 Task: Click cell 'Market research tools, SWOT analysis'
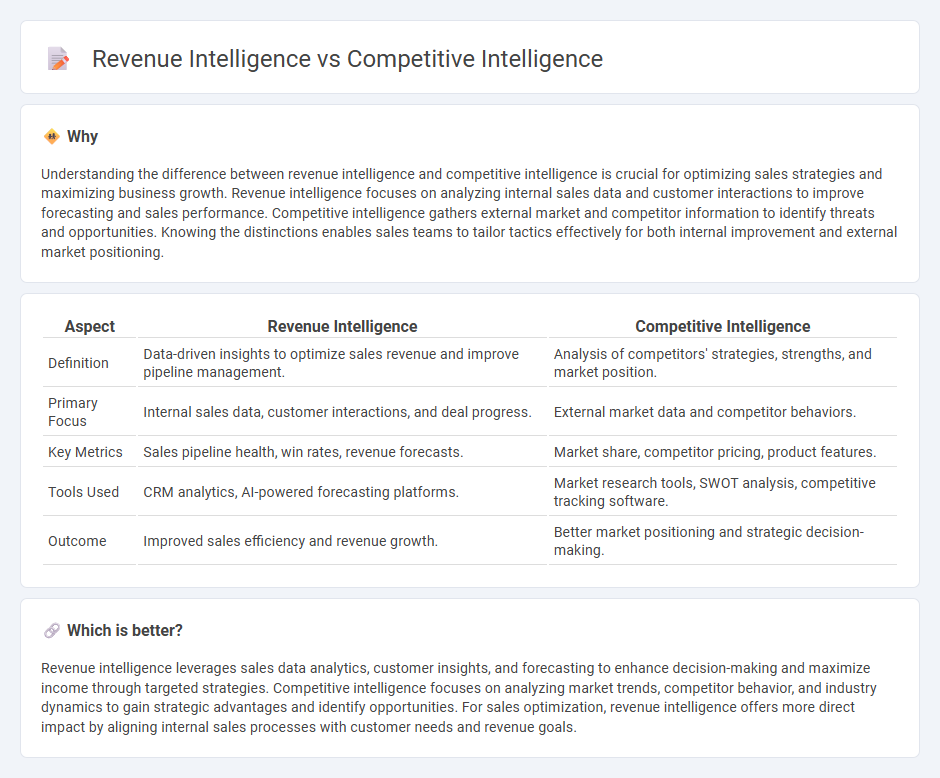[x=722, y=492]
